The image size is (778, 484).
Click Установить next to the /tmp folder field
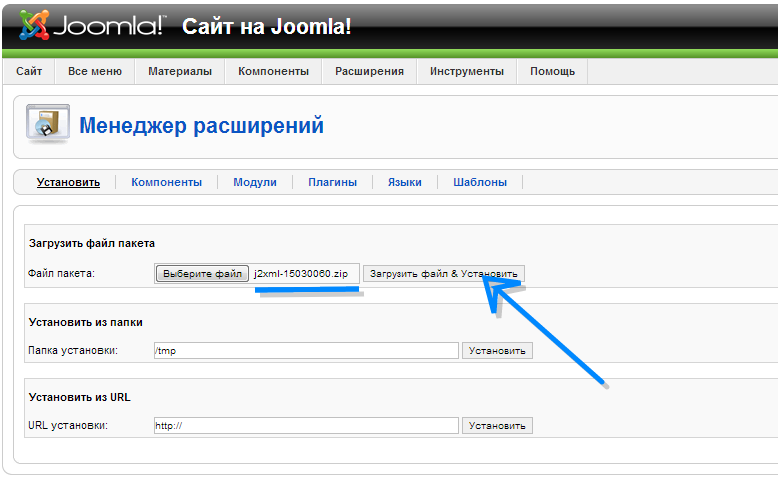tap(497, 351)
